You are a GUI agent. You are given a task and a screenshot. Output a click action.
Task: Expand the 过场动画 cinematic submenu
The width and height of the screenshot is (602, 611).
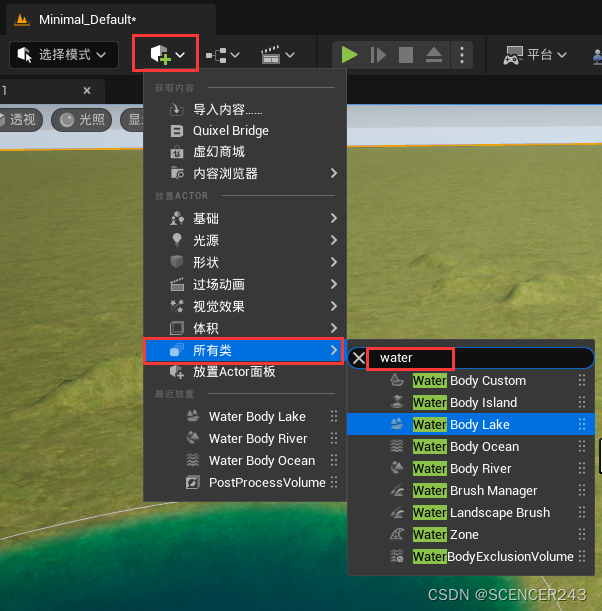[245, 284]
